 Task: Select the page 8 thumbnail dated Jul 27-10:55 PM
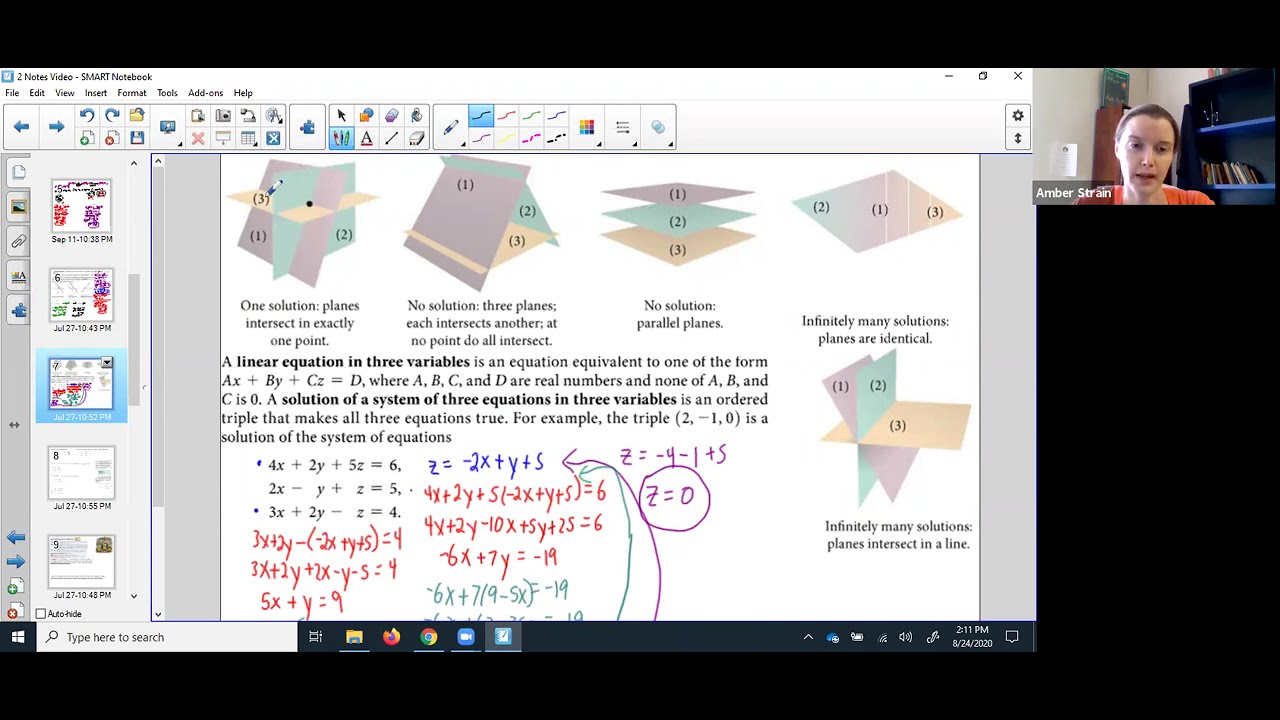pyautogui.click(x=82, y=474)
